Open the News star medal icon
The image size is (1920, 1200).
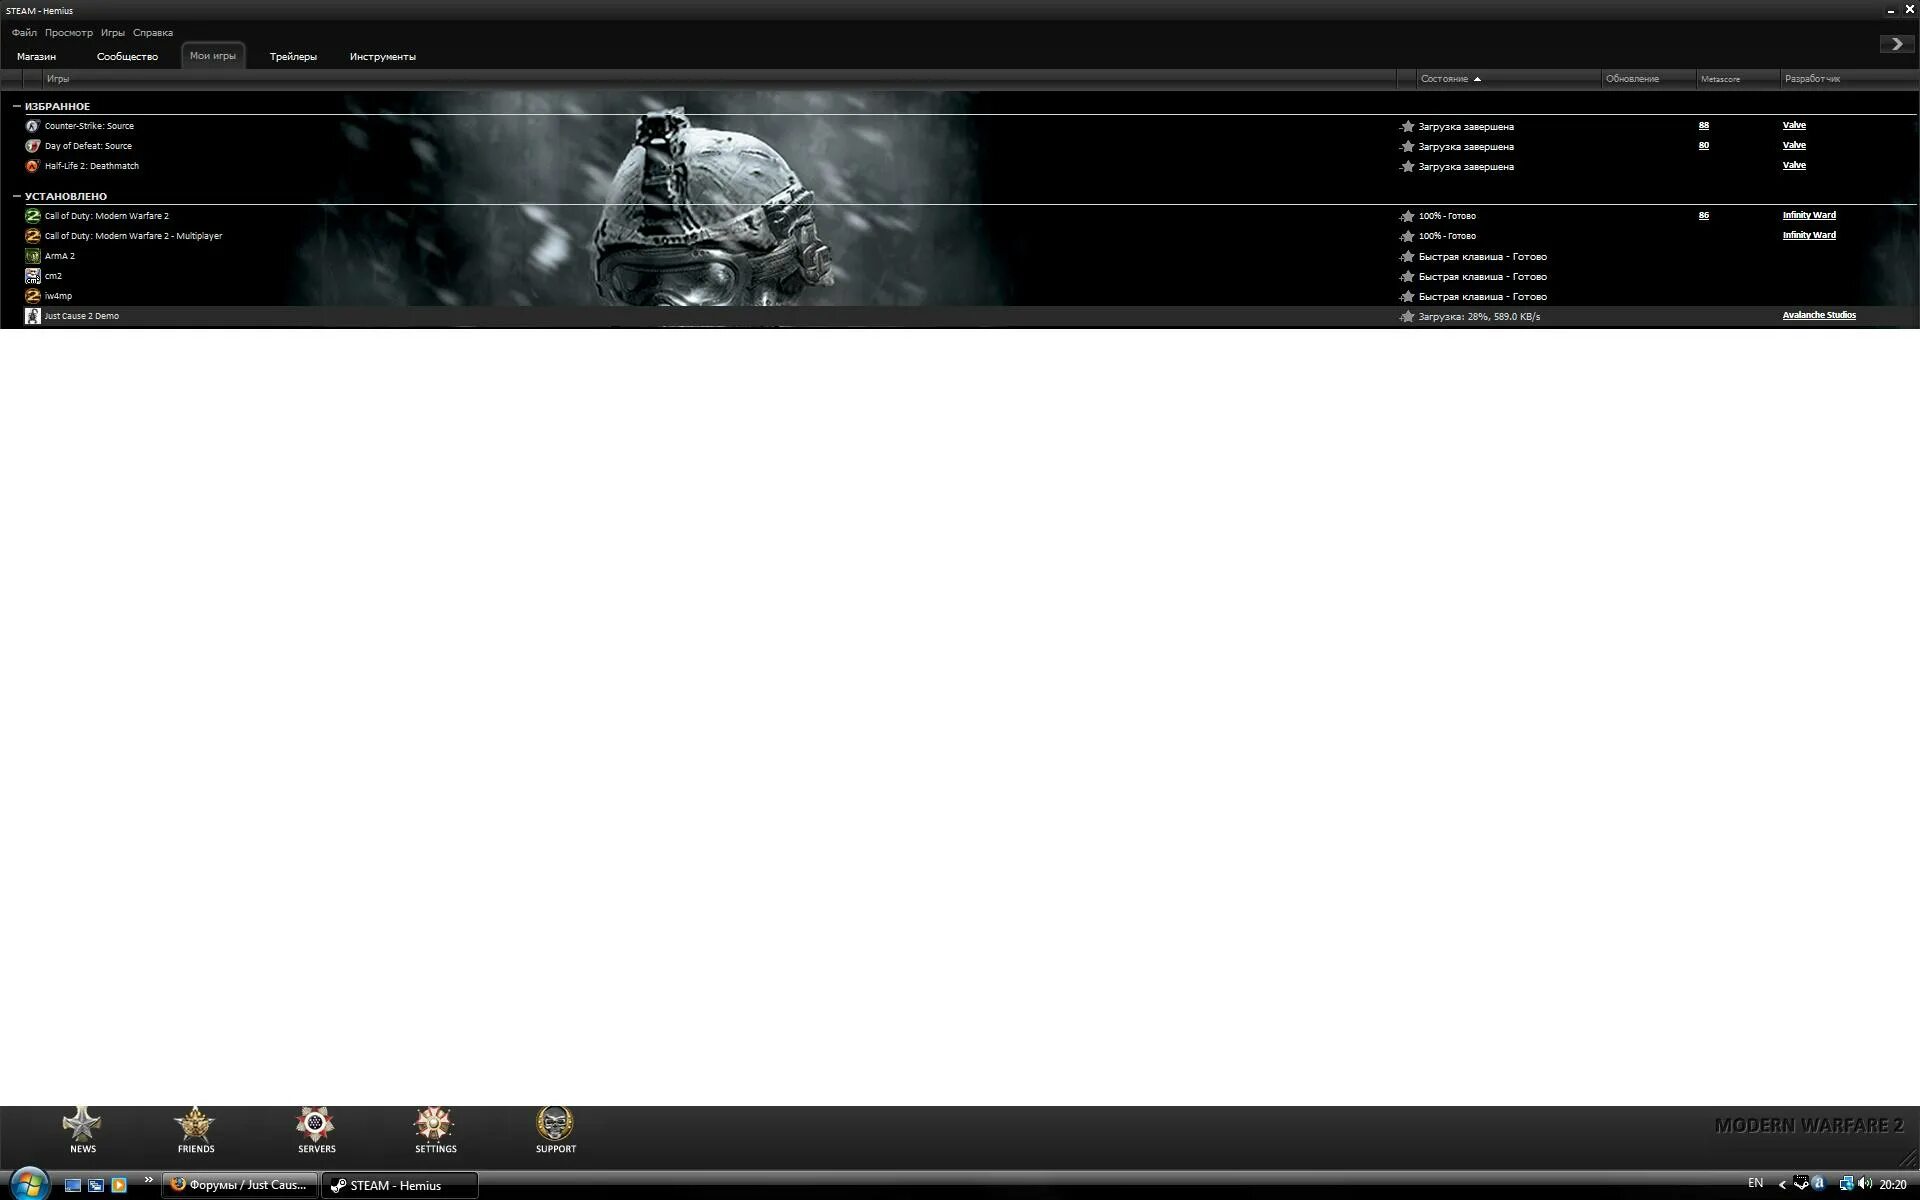[x=82, y=1125]
